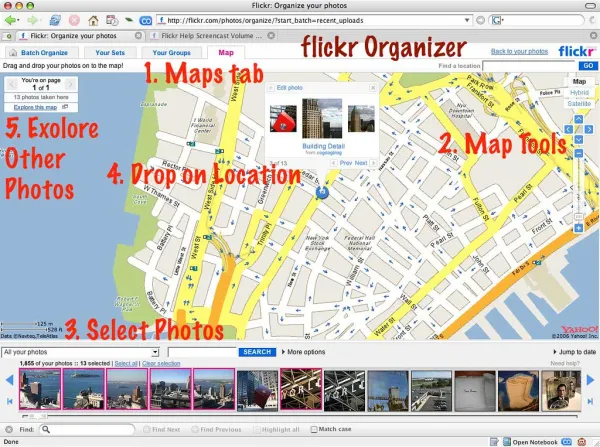Viewport: 600px width, 447px height.
Task: Jump to filmstrip end icon
Action: (590, 401)
